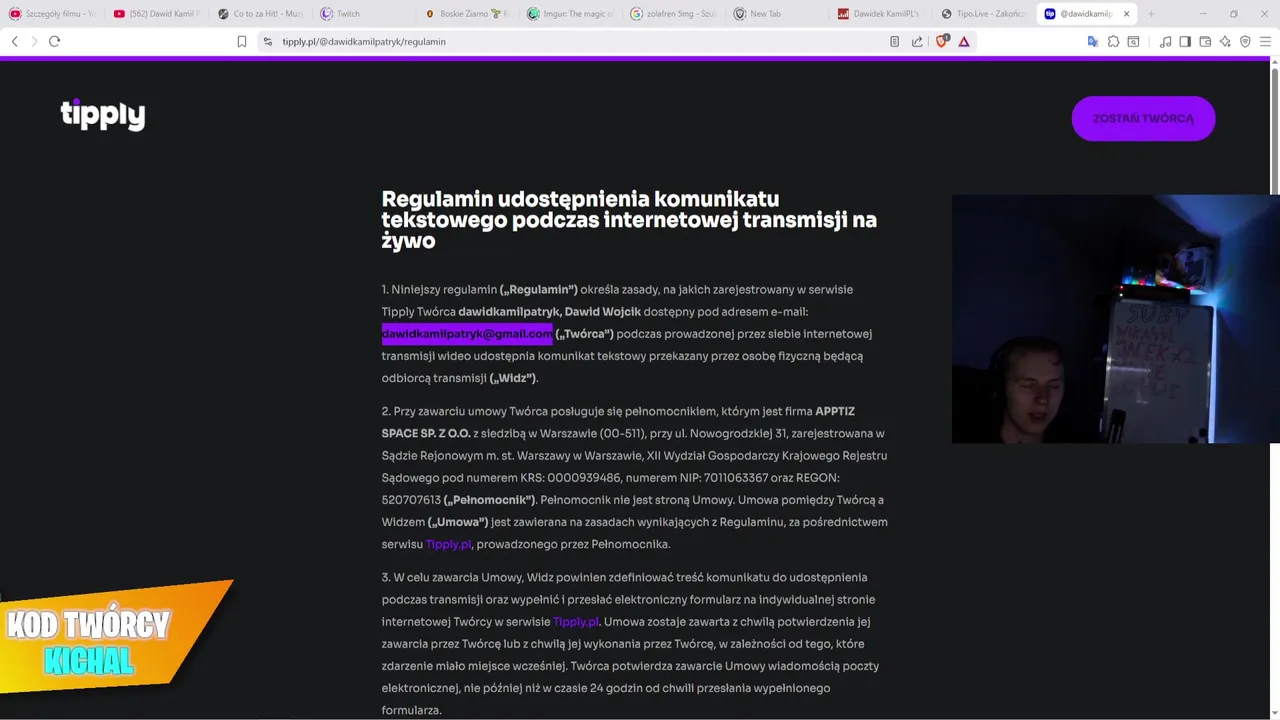Switch to Co to za Hit! tab

[260, 14]
